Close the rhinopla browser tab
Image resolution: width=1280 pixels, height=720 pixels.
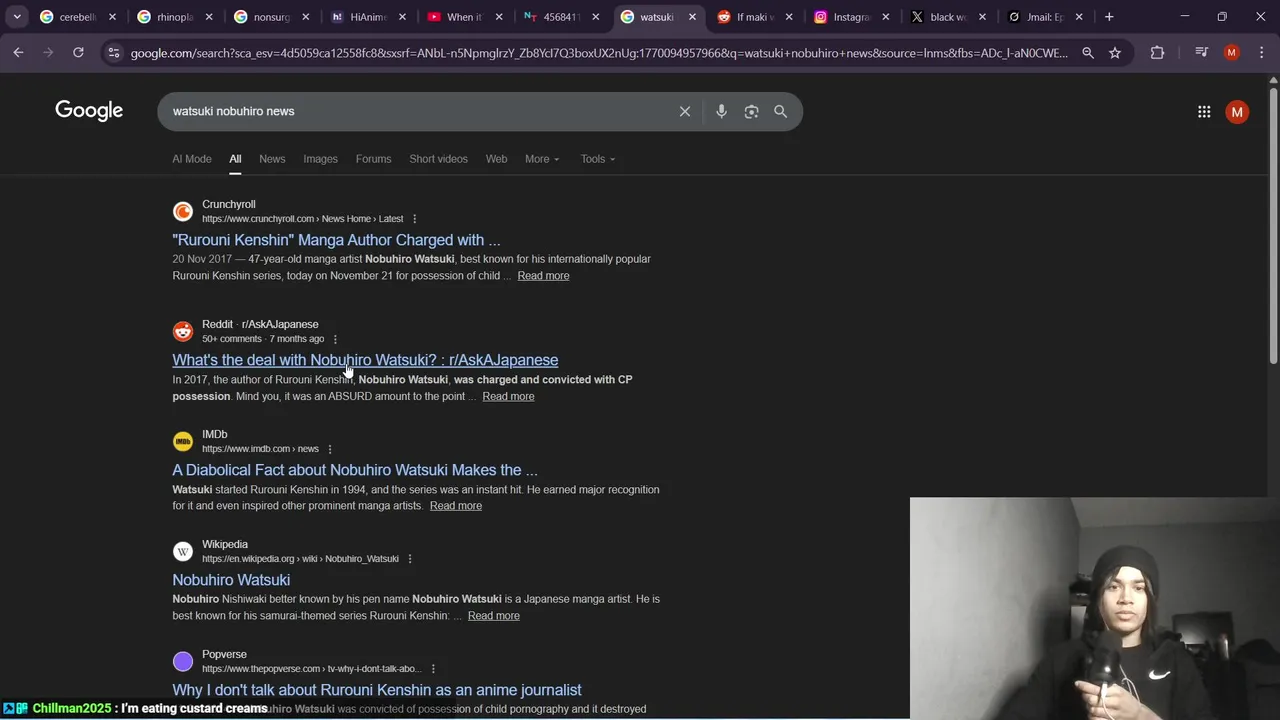tap(208, 17)
